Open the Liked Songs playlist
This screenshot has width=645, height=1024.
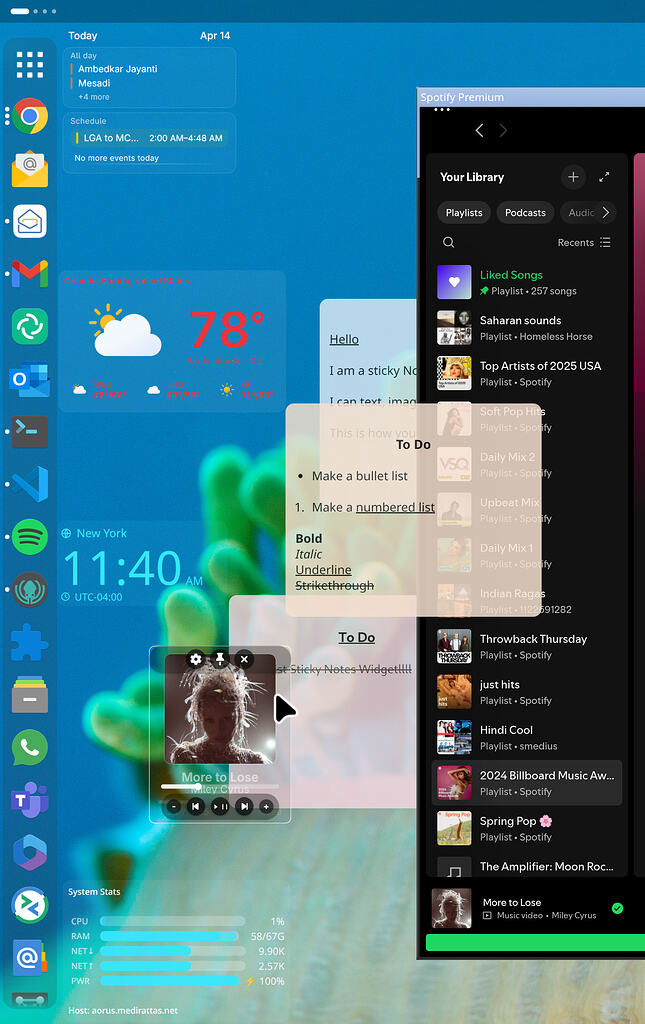click(x=527, y=282)
